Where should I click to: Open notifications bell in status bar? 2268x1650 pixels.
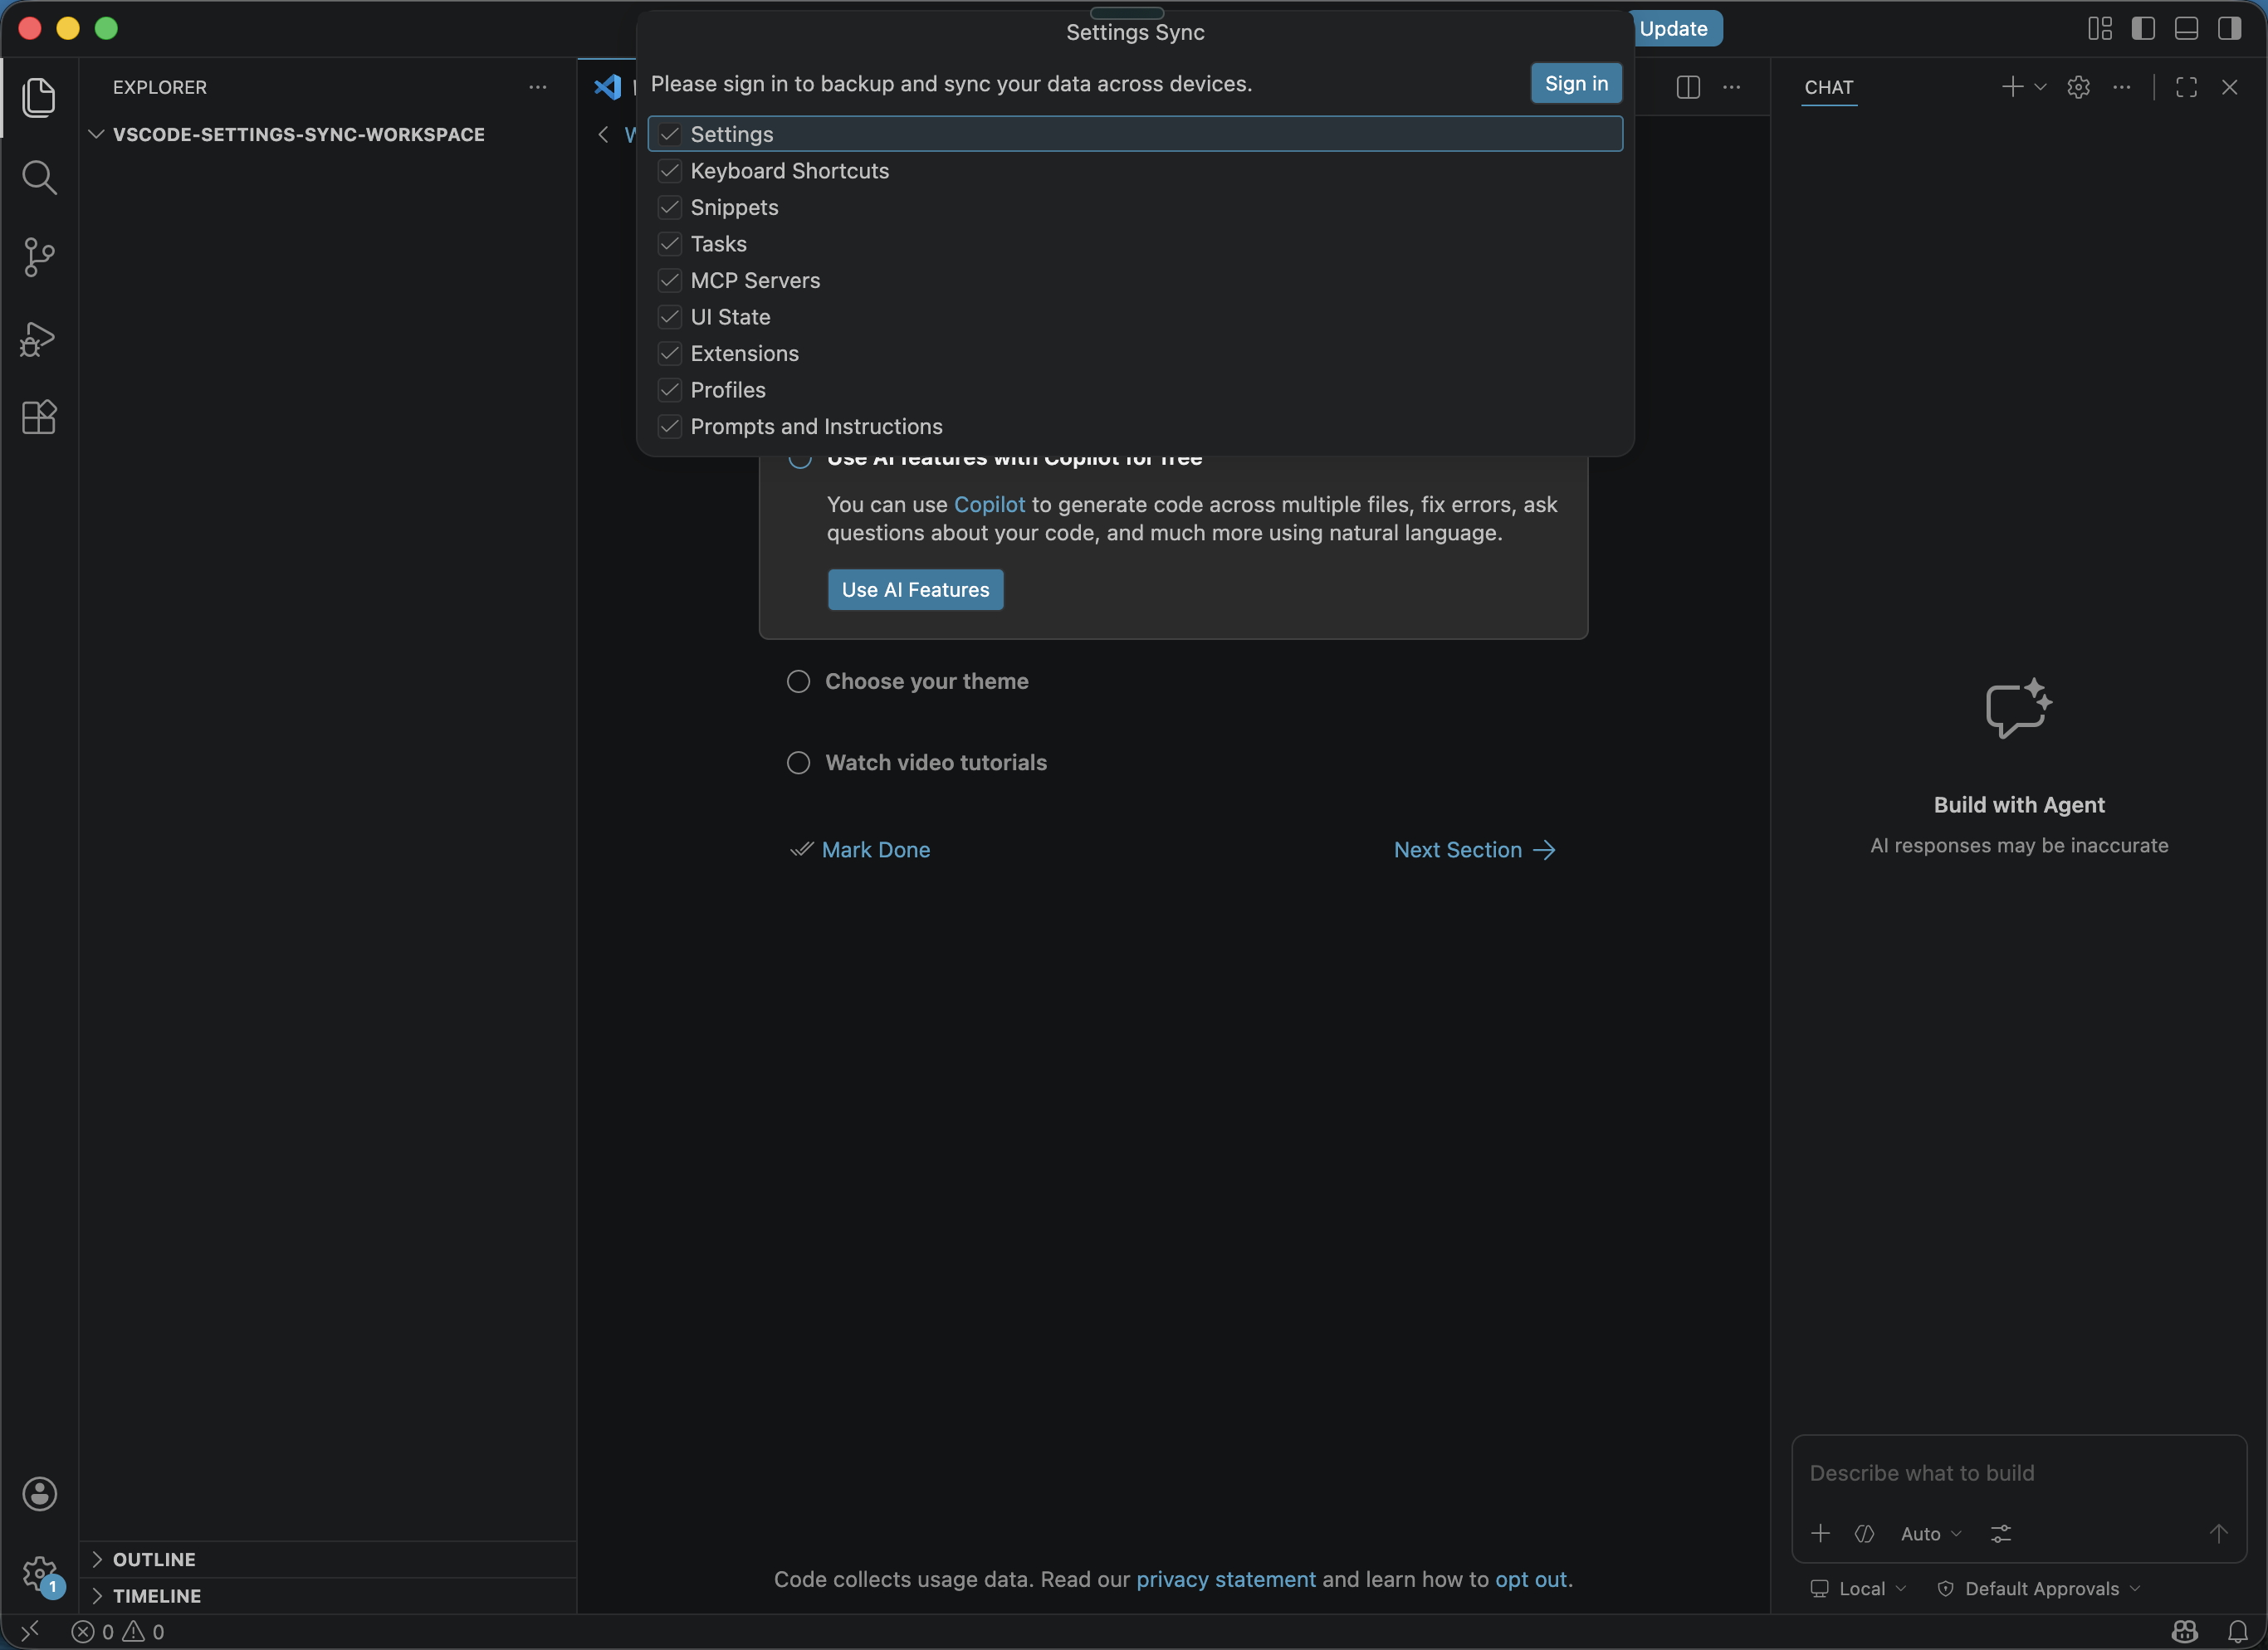[2238, 1632]
